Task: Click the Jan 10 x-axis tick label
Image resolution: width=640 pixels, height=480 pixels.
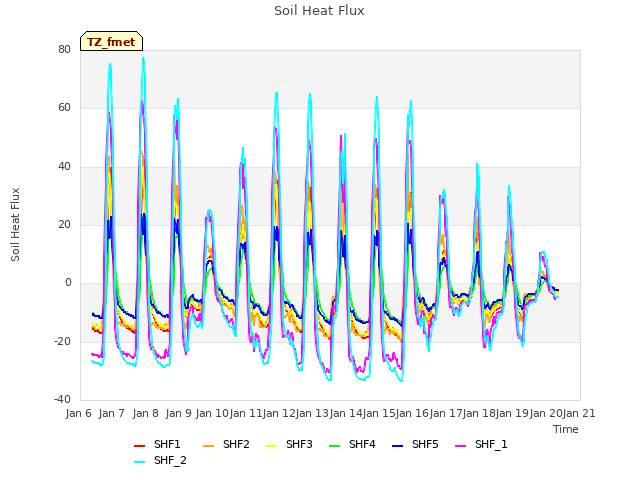Action: (x=212, y=413)
